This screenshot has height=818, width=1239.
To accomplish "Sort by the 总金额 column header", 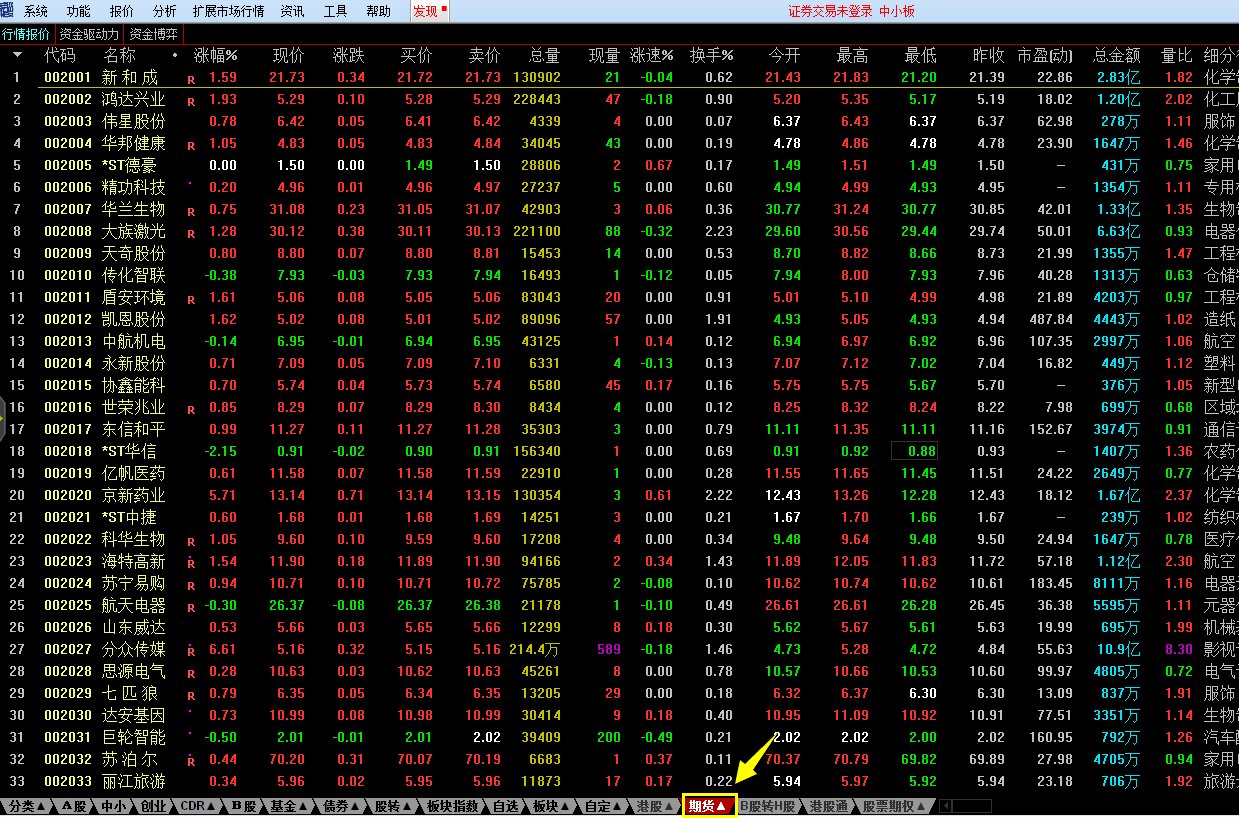I will point(1117,55).
